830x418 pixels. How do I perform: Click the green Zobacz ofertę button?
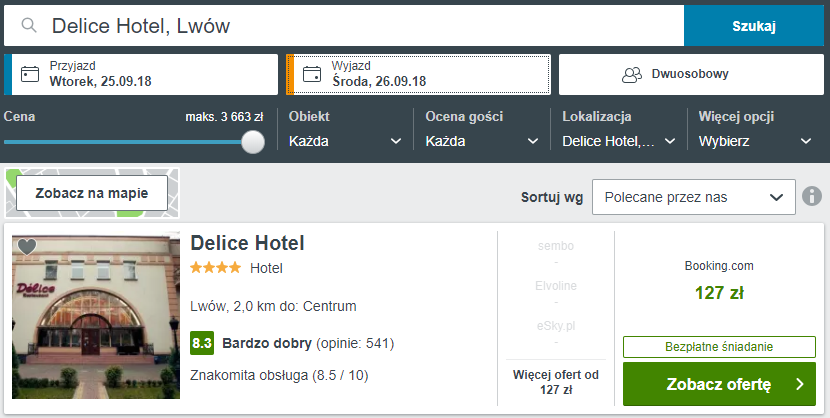pyautogui.click(x=719, y=384)
